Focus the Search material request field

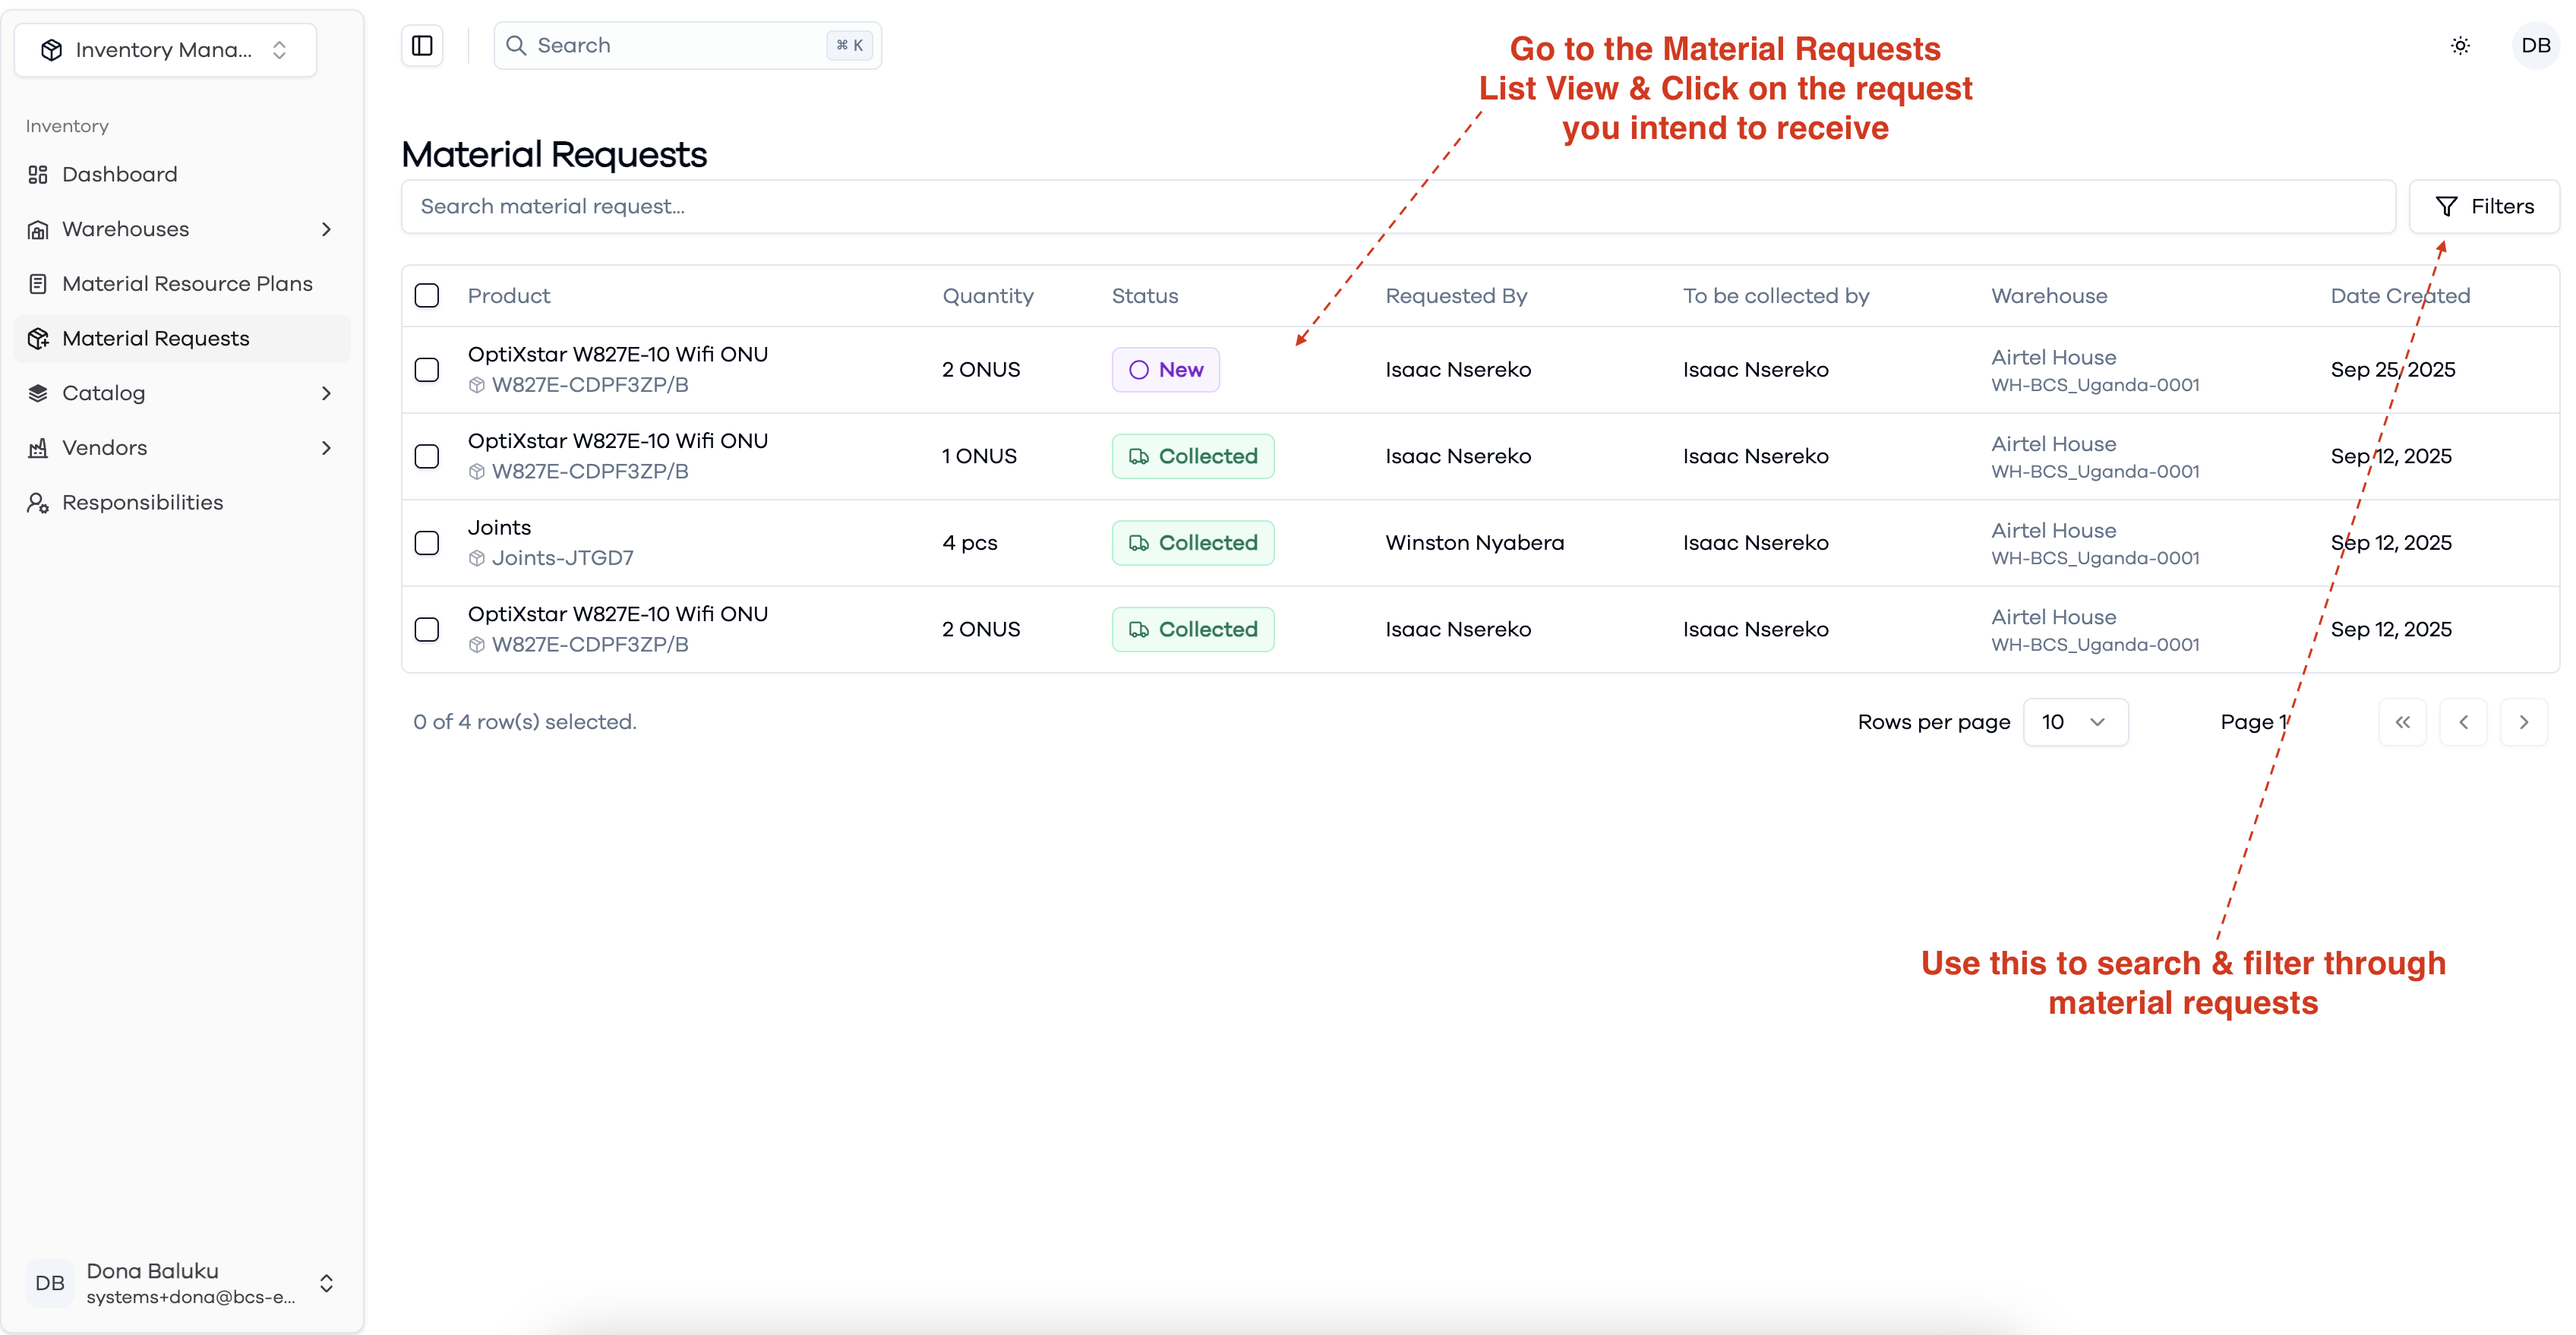pos(1398,207)
